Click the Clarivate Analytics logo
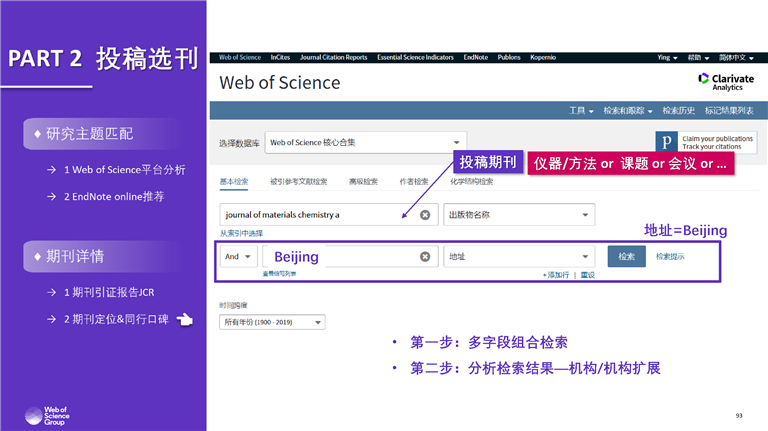The height and width of the screenshot is (431, 768). point(726,82)
